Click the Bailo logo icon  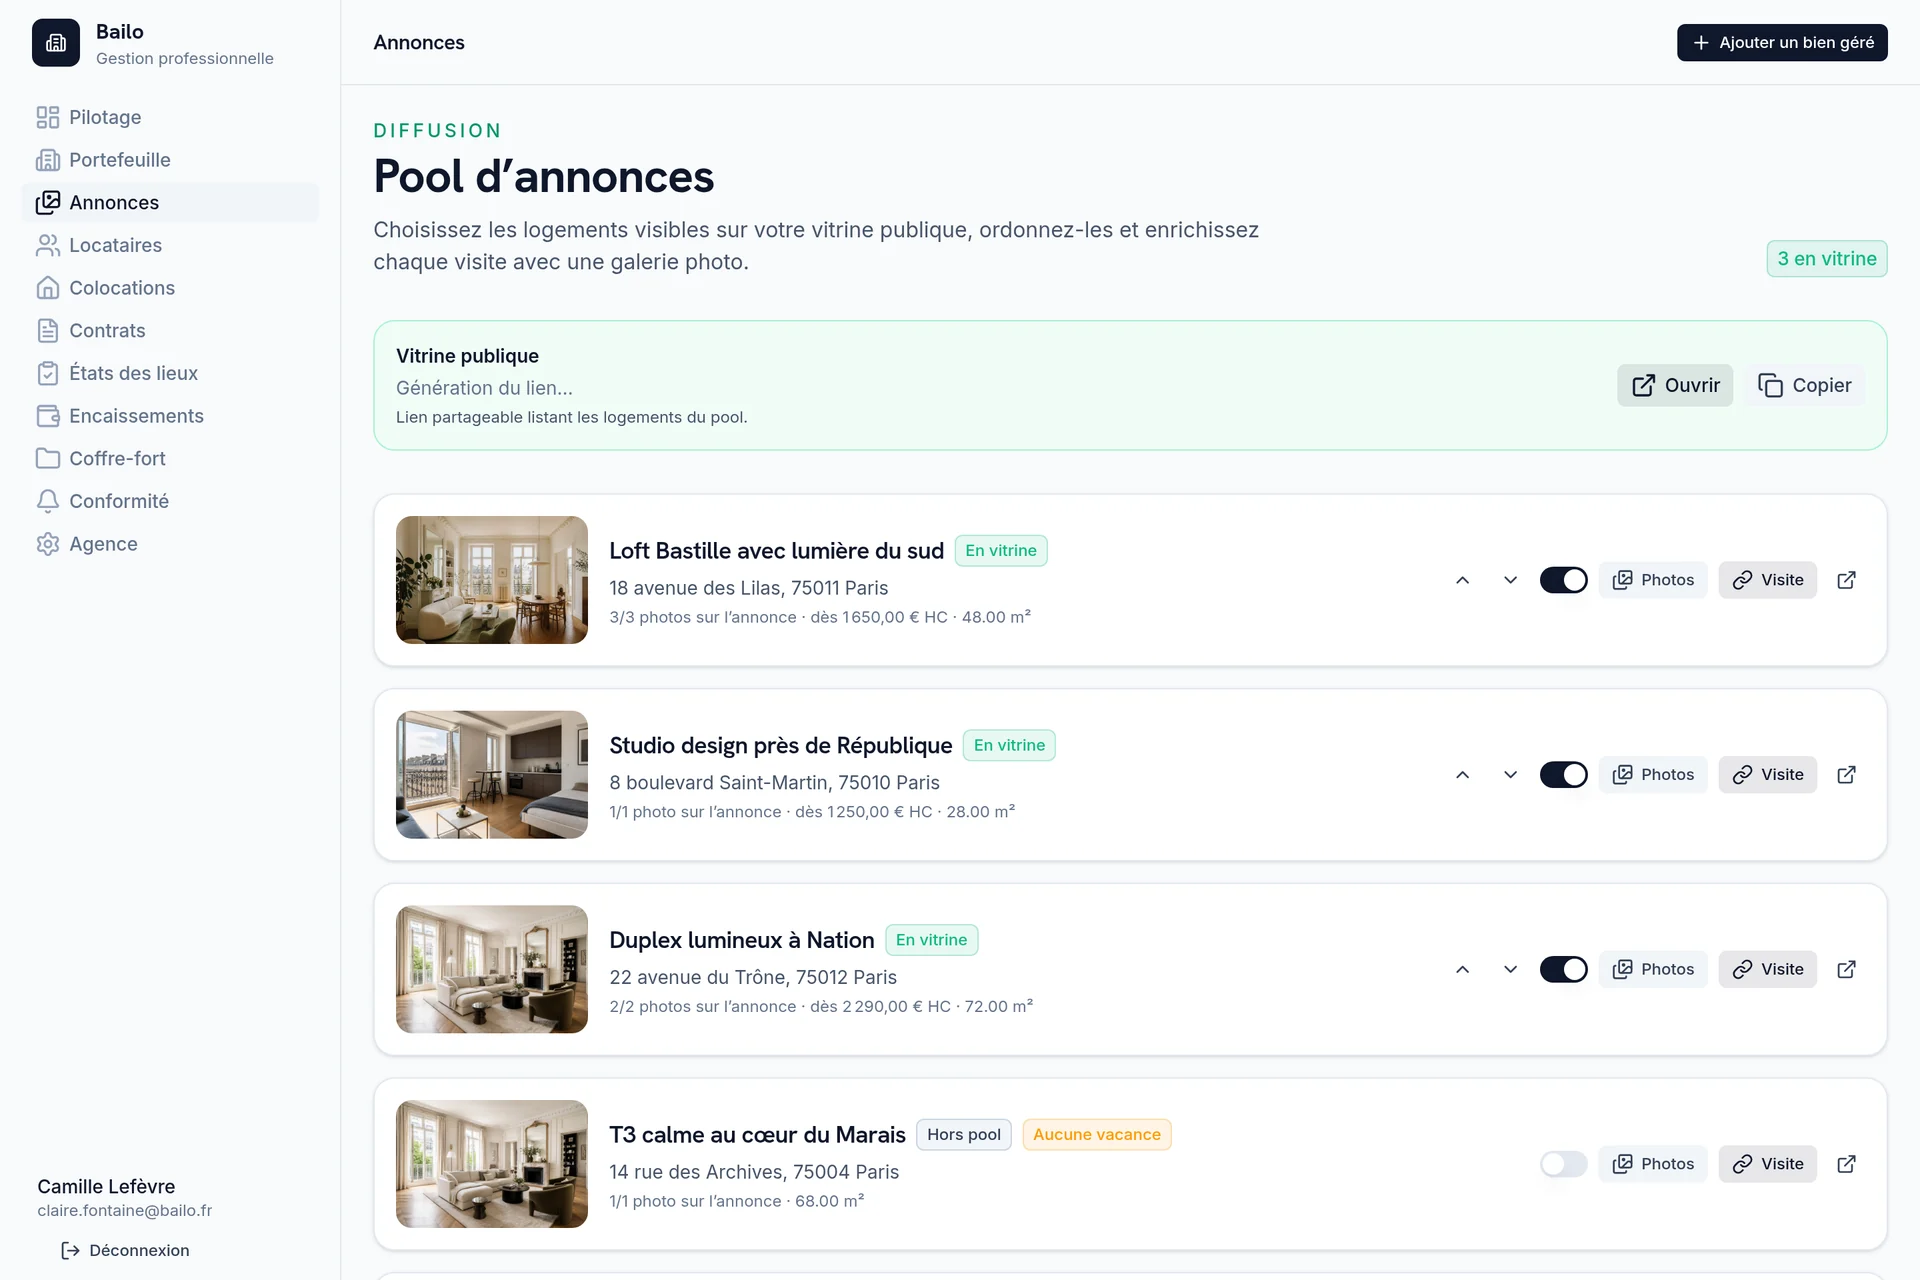click(x=56, y=43)
